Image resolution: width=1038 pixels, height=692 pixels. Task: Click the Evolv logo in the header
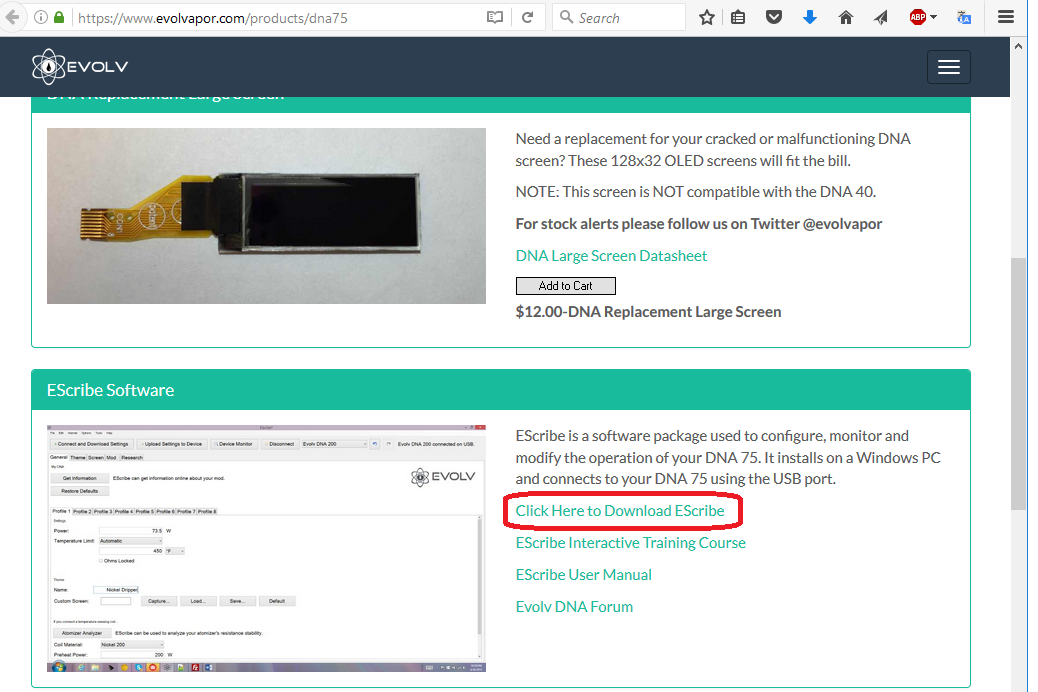(x=80, y=67)
